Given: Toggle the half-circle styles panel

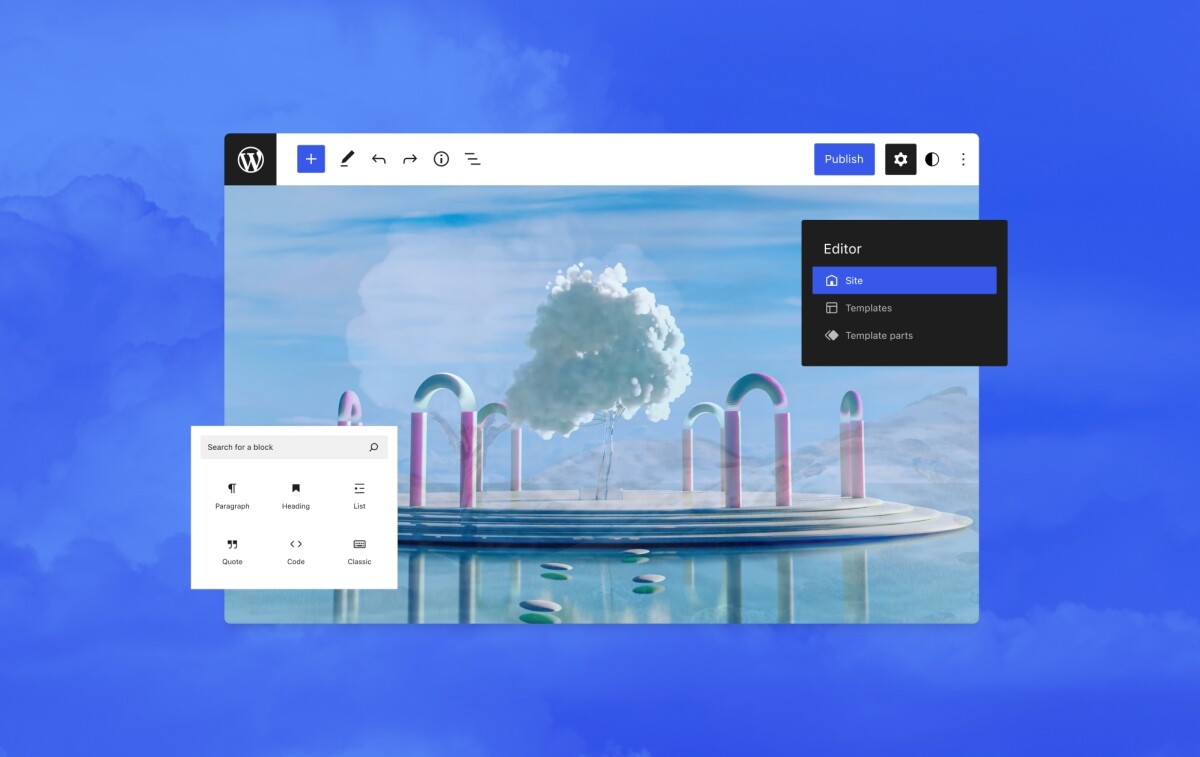Looking at the screenshot, I should click(932, 159).
